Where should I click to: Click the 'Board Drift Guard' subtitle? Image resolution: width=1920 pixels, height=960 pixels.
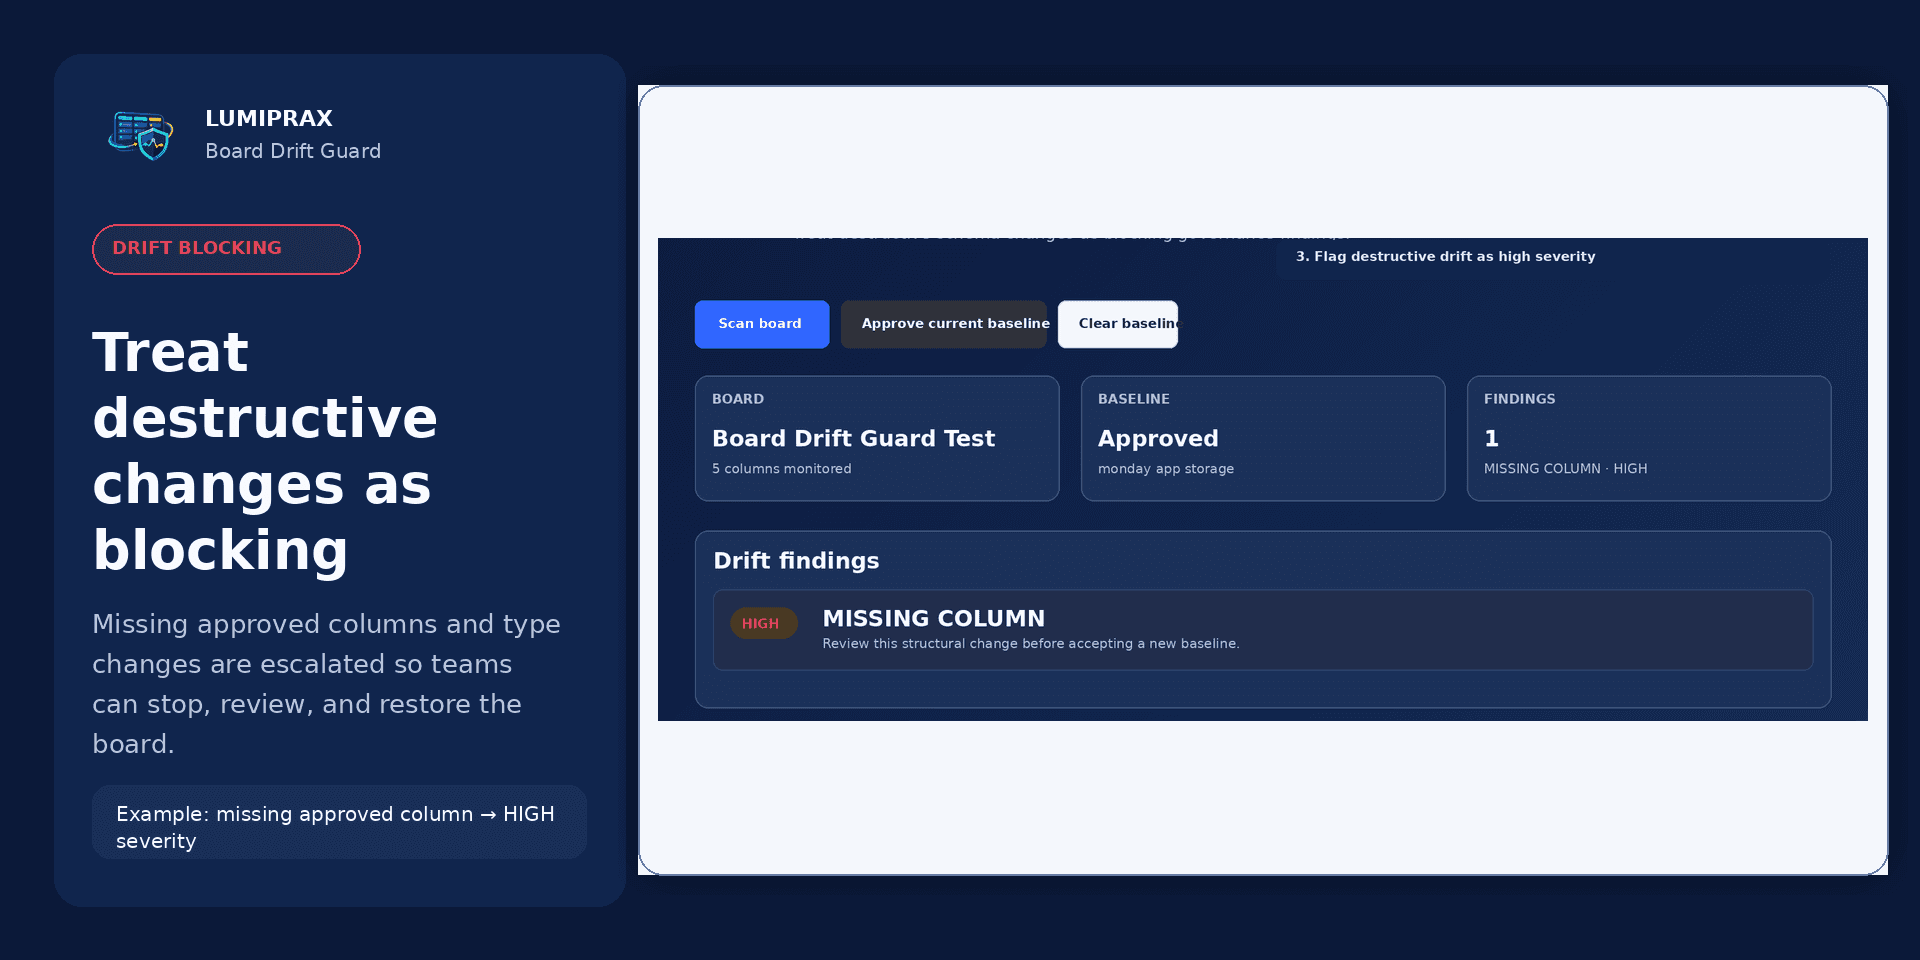(293, 151)
